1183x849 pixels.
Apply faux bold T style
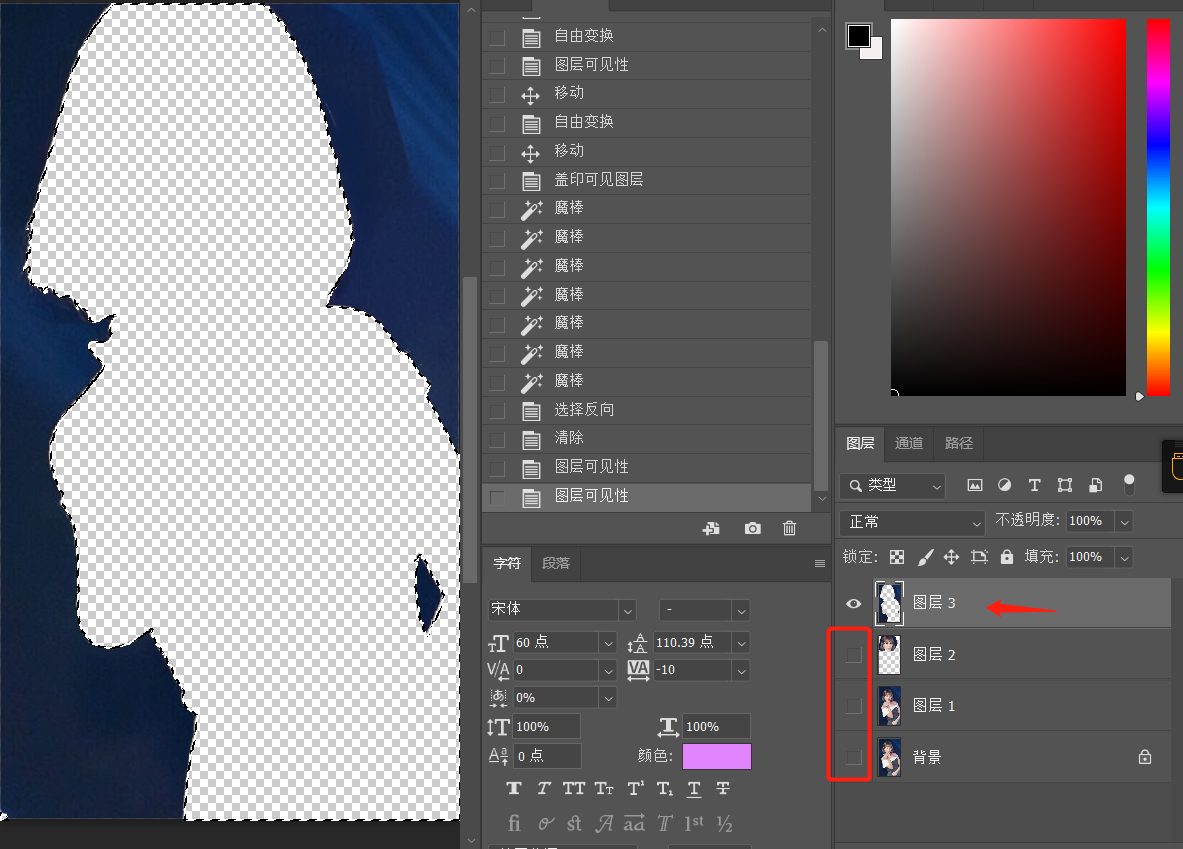pos(514,788)
